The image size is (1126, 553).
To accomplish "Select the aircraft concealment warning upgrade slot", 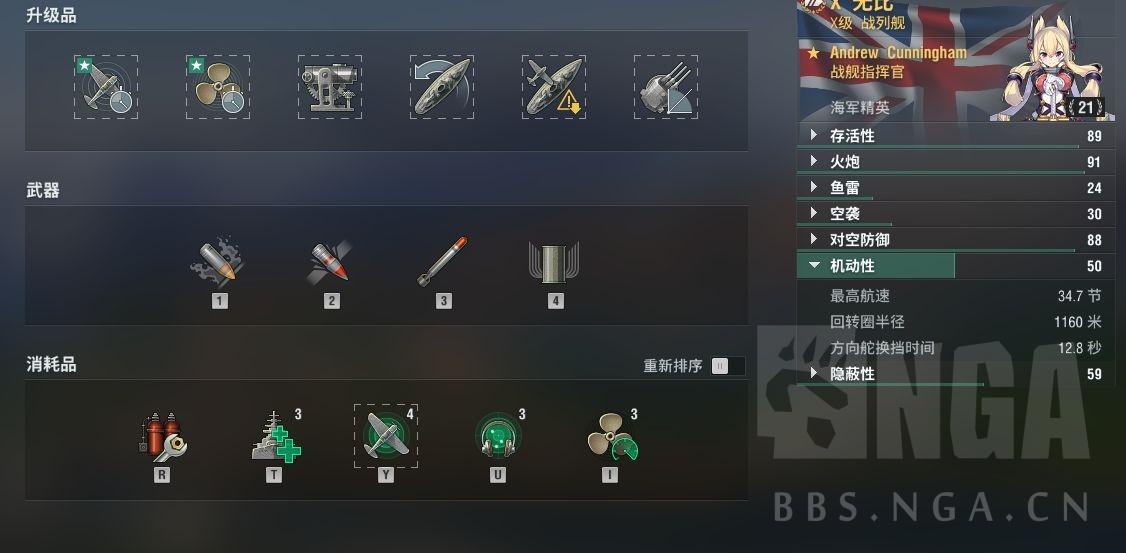I will tap(554, 87).
